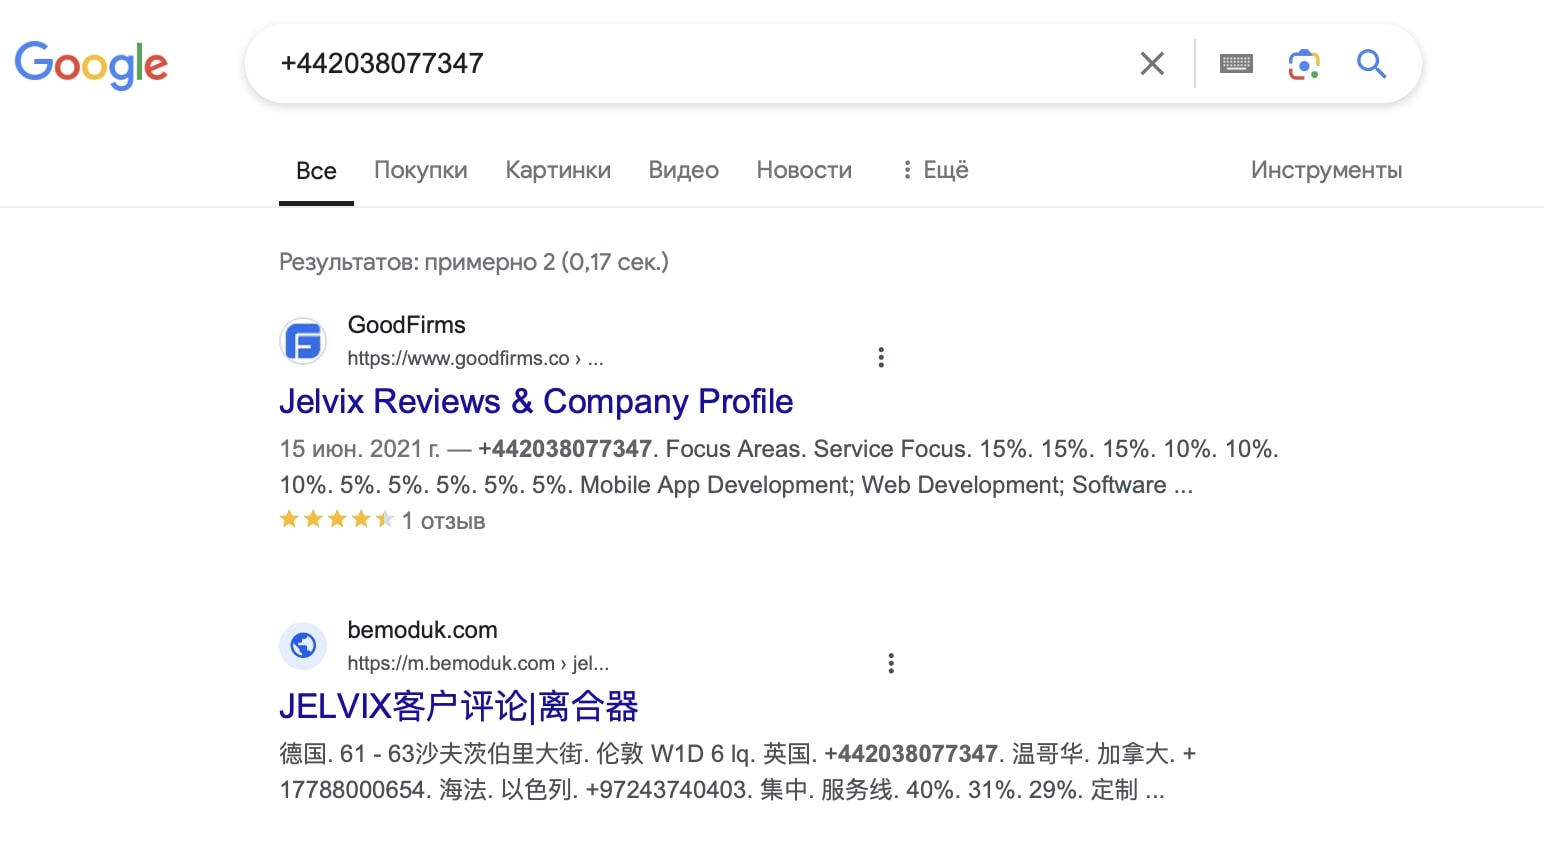Expand the Ещё menu
Viewport: 1544px width, 846px height.
click(935, 170)
